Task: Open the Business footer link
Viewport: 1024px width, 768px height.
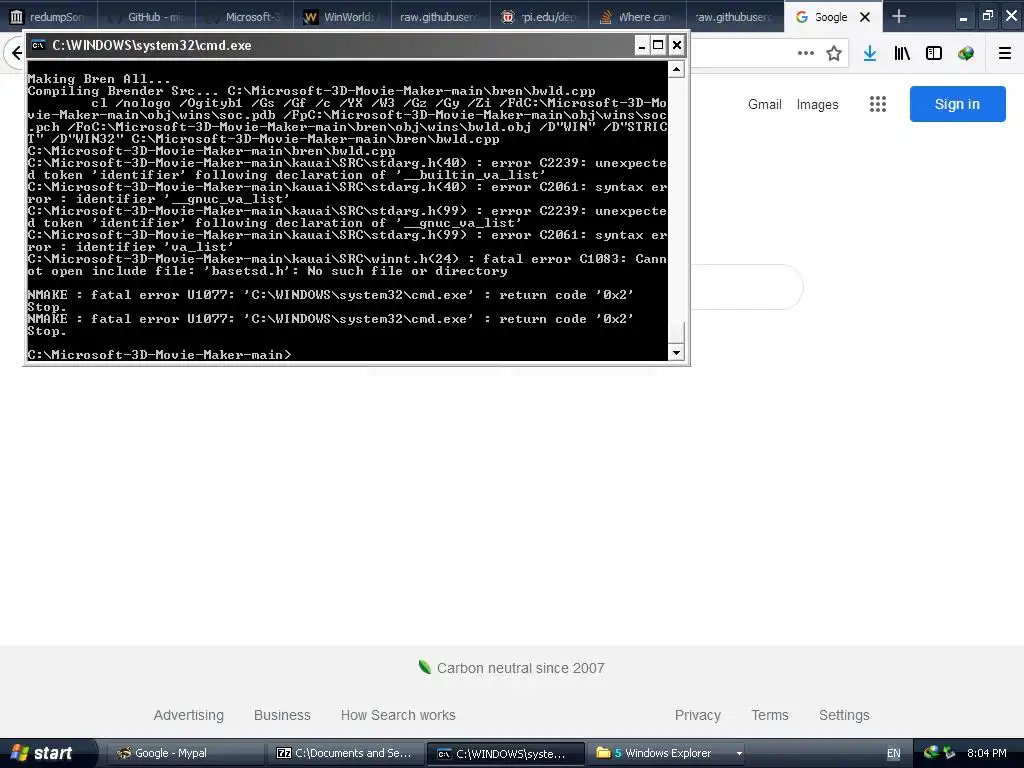Action: click(x=282, y=715)
